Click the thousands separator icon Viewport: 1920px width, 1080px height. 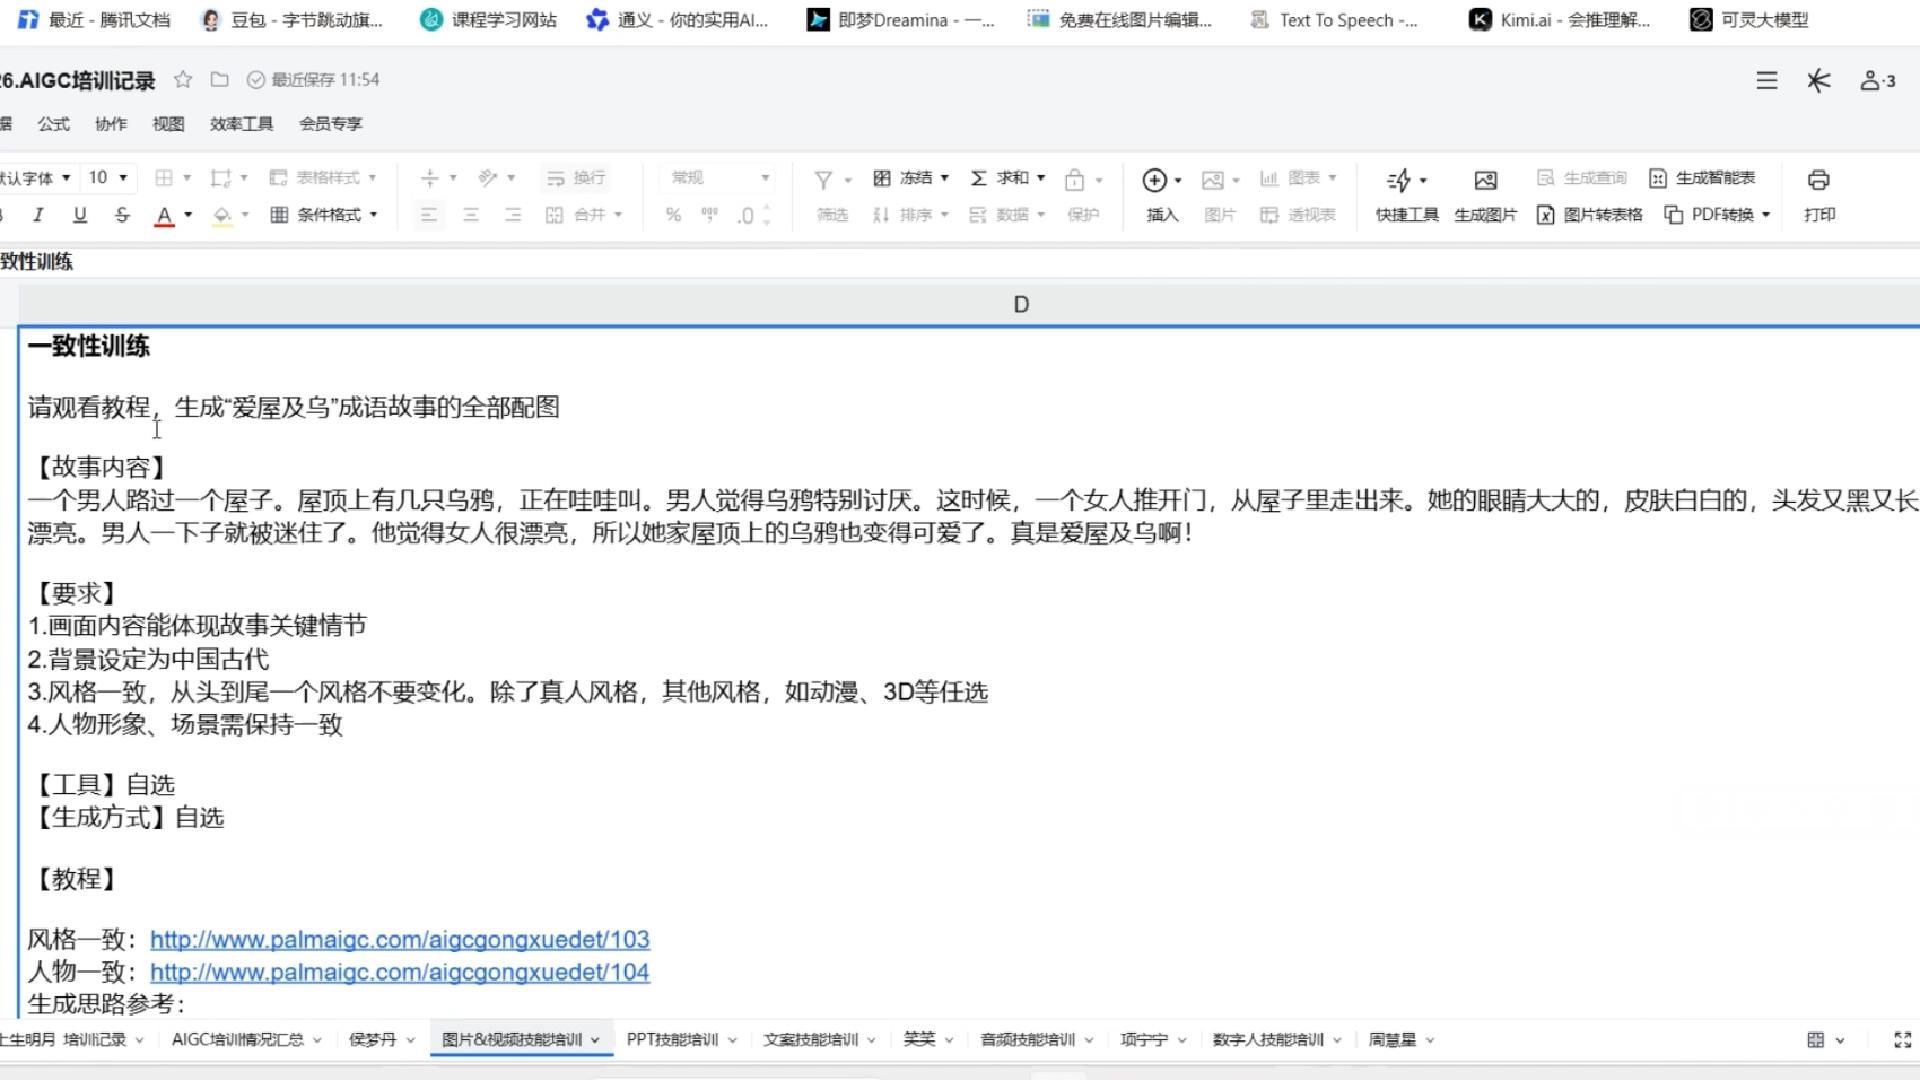pos(709,214)
